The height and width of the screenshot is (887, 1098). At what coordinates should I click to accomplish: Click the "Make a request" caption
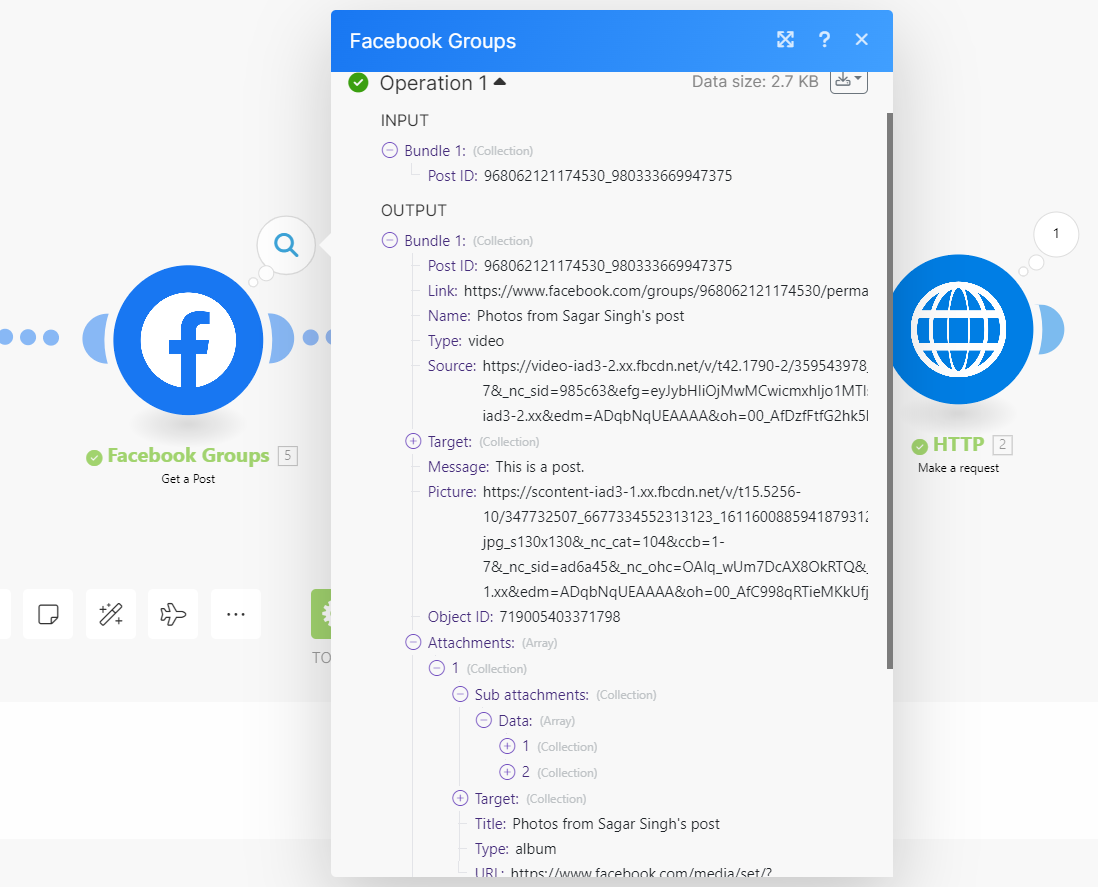958,468
